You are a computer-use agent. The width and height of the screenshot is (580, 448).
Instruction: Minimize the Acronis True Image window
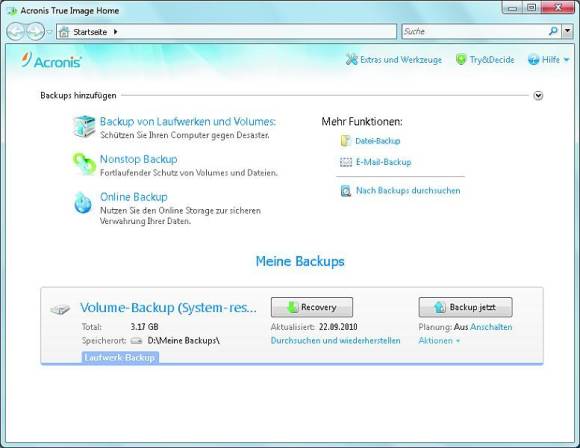pyautogui.click(x=513, y=8)
